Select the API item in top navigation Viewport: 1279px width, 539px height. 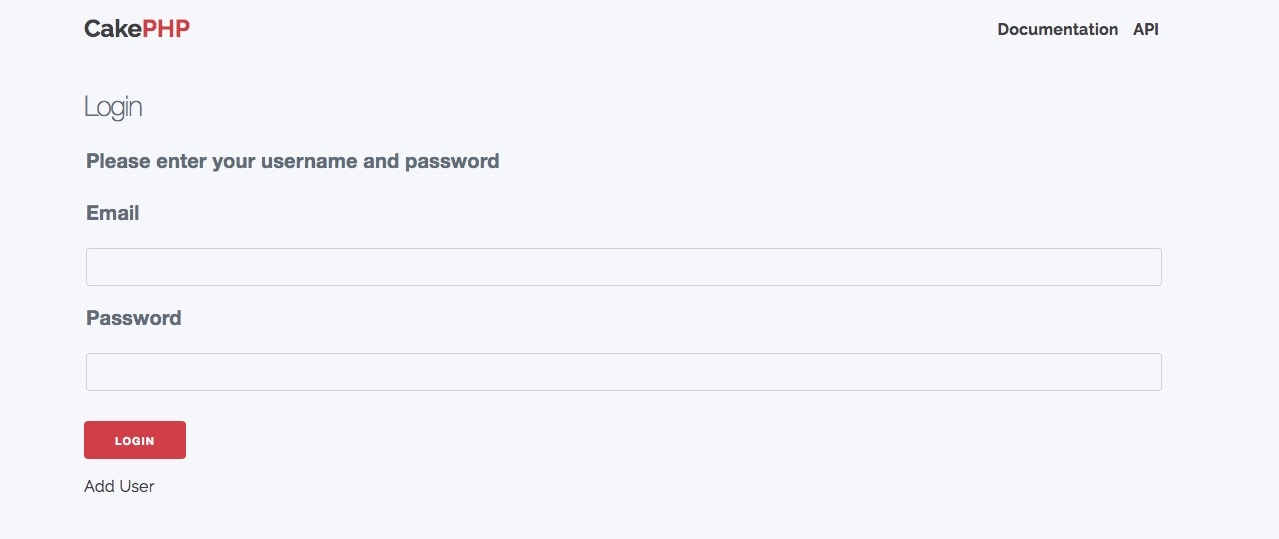pyautogui.click(x=1145, y=30)
